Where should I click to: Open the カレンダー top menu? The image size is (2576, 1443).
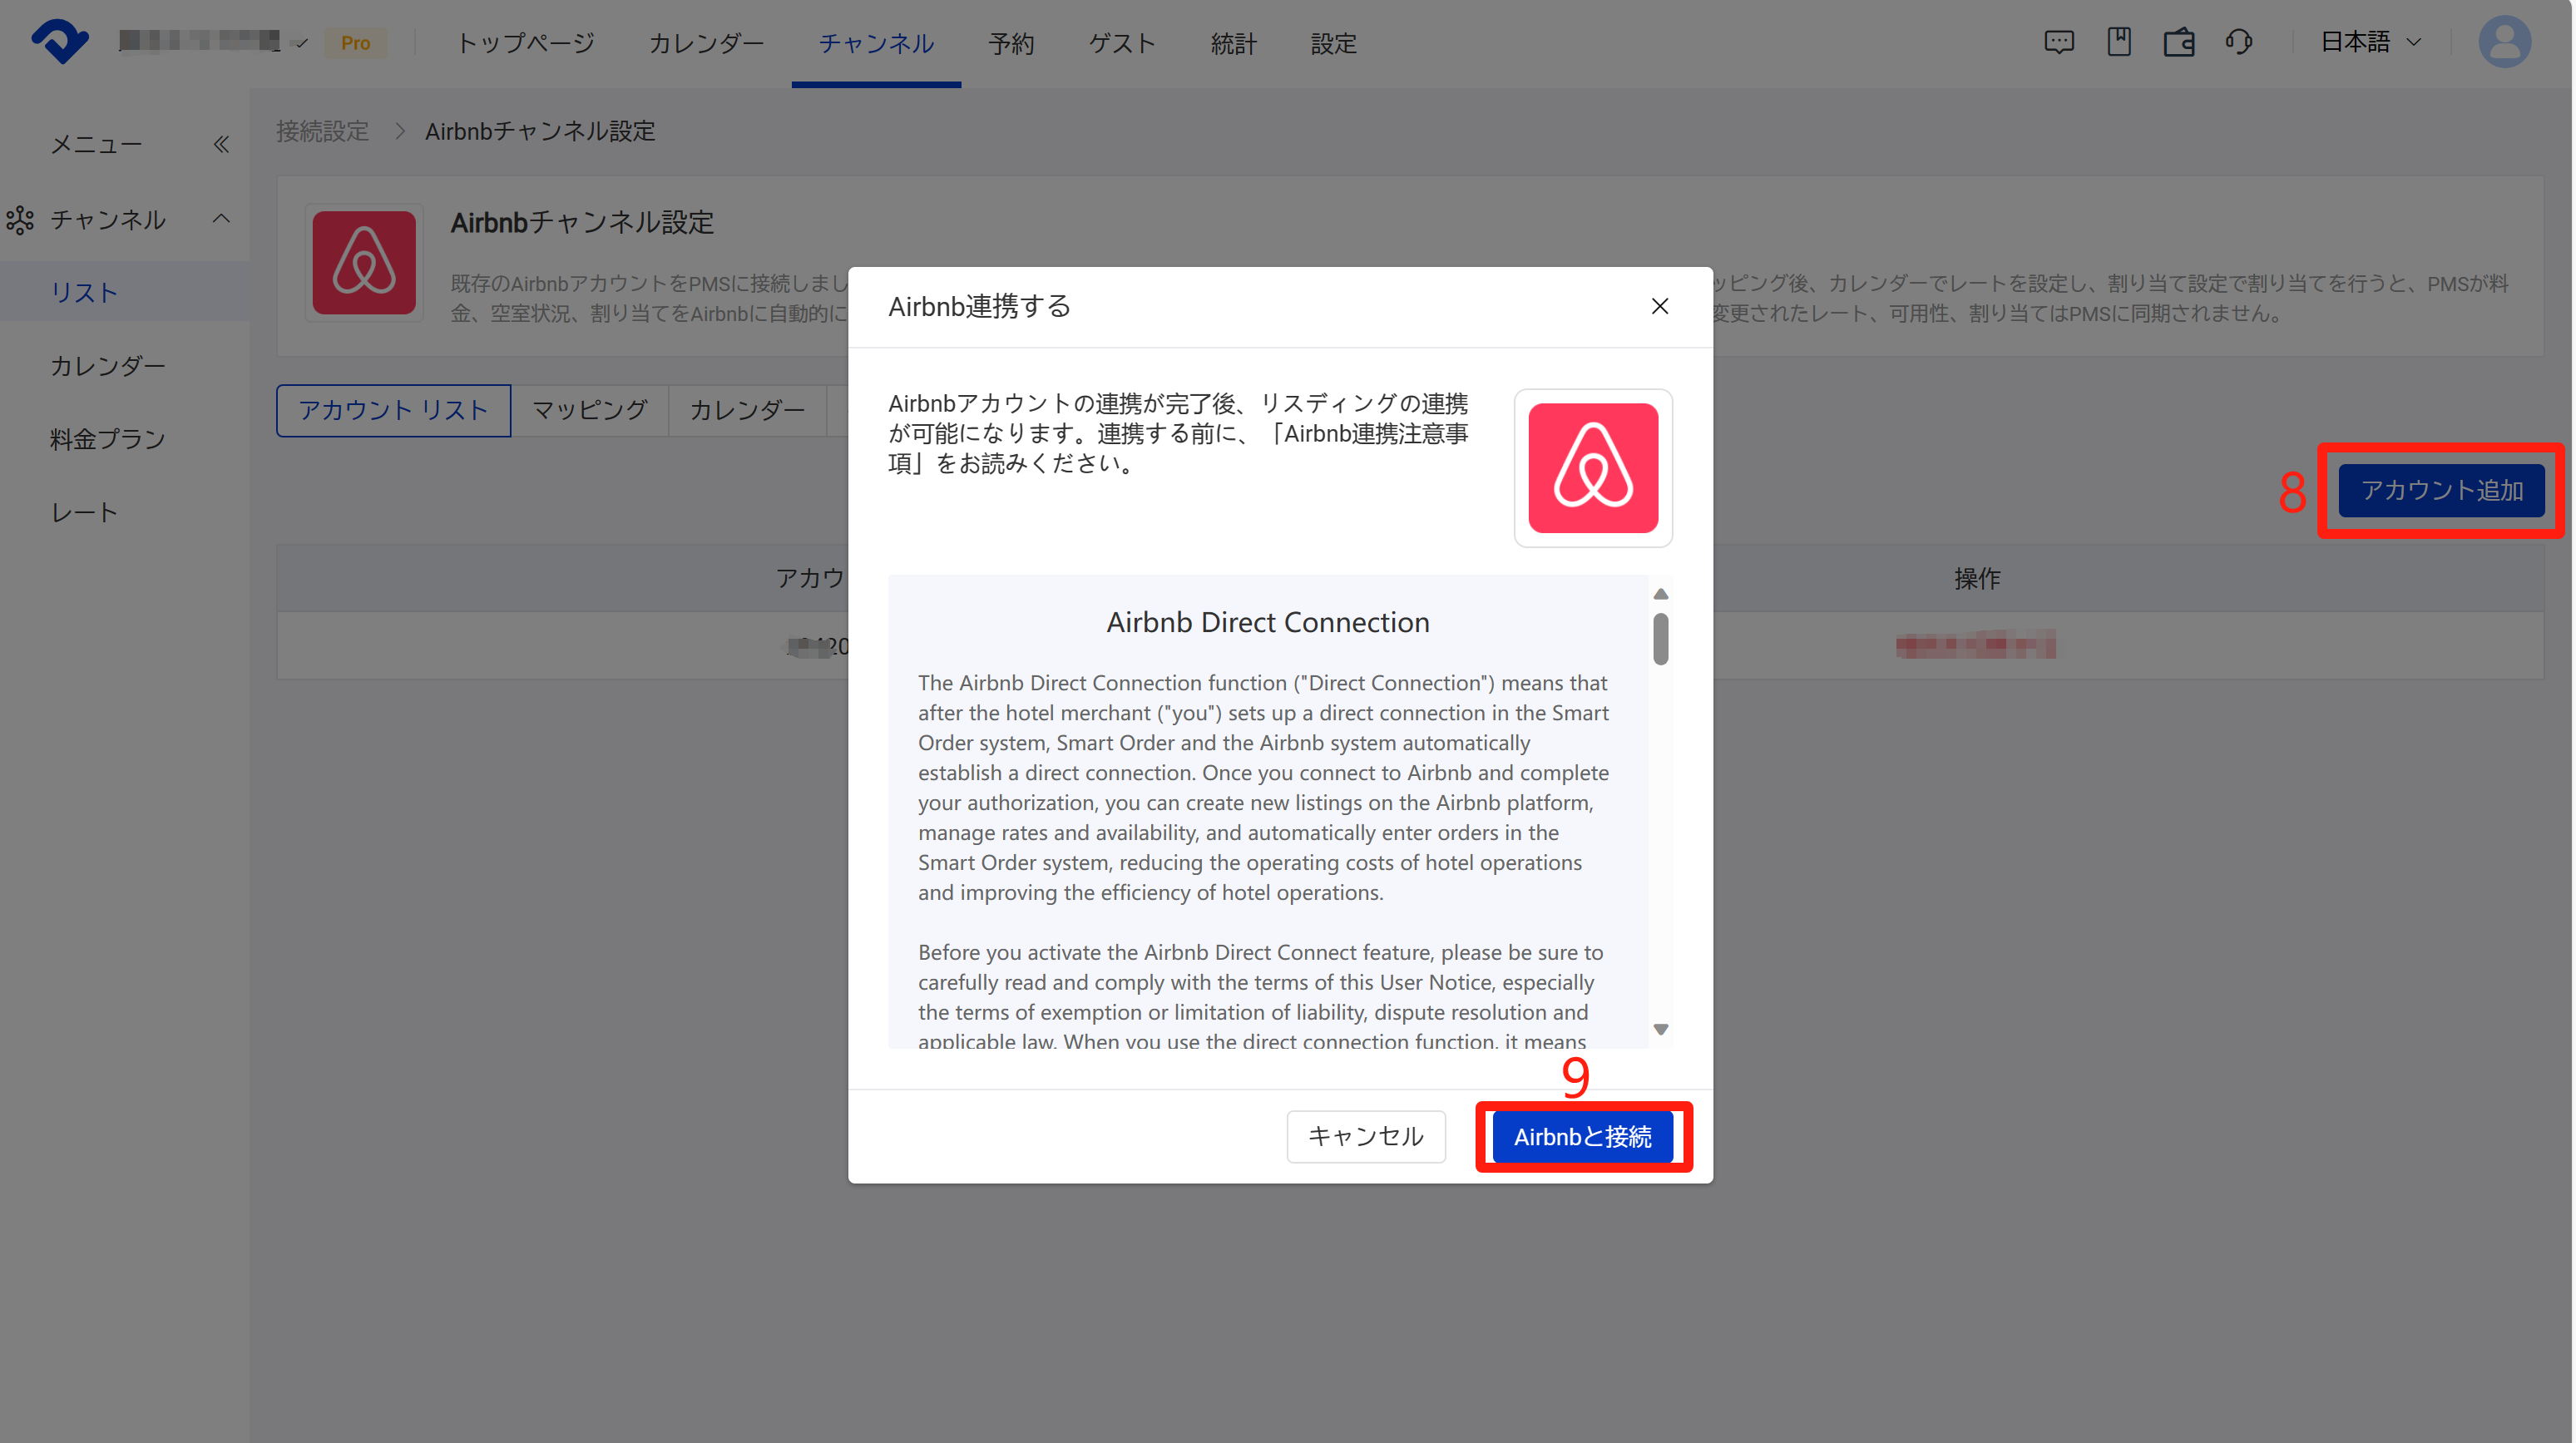click(x=706, y=43)
